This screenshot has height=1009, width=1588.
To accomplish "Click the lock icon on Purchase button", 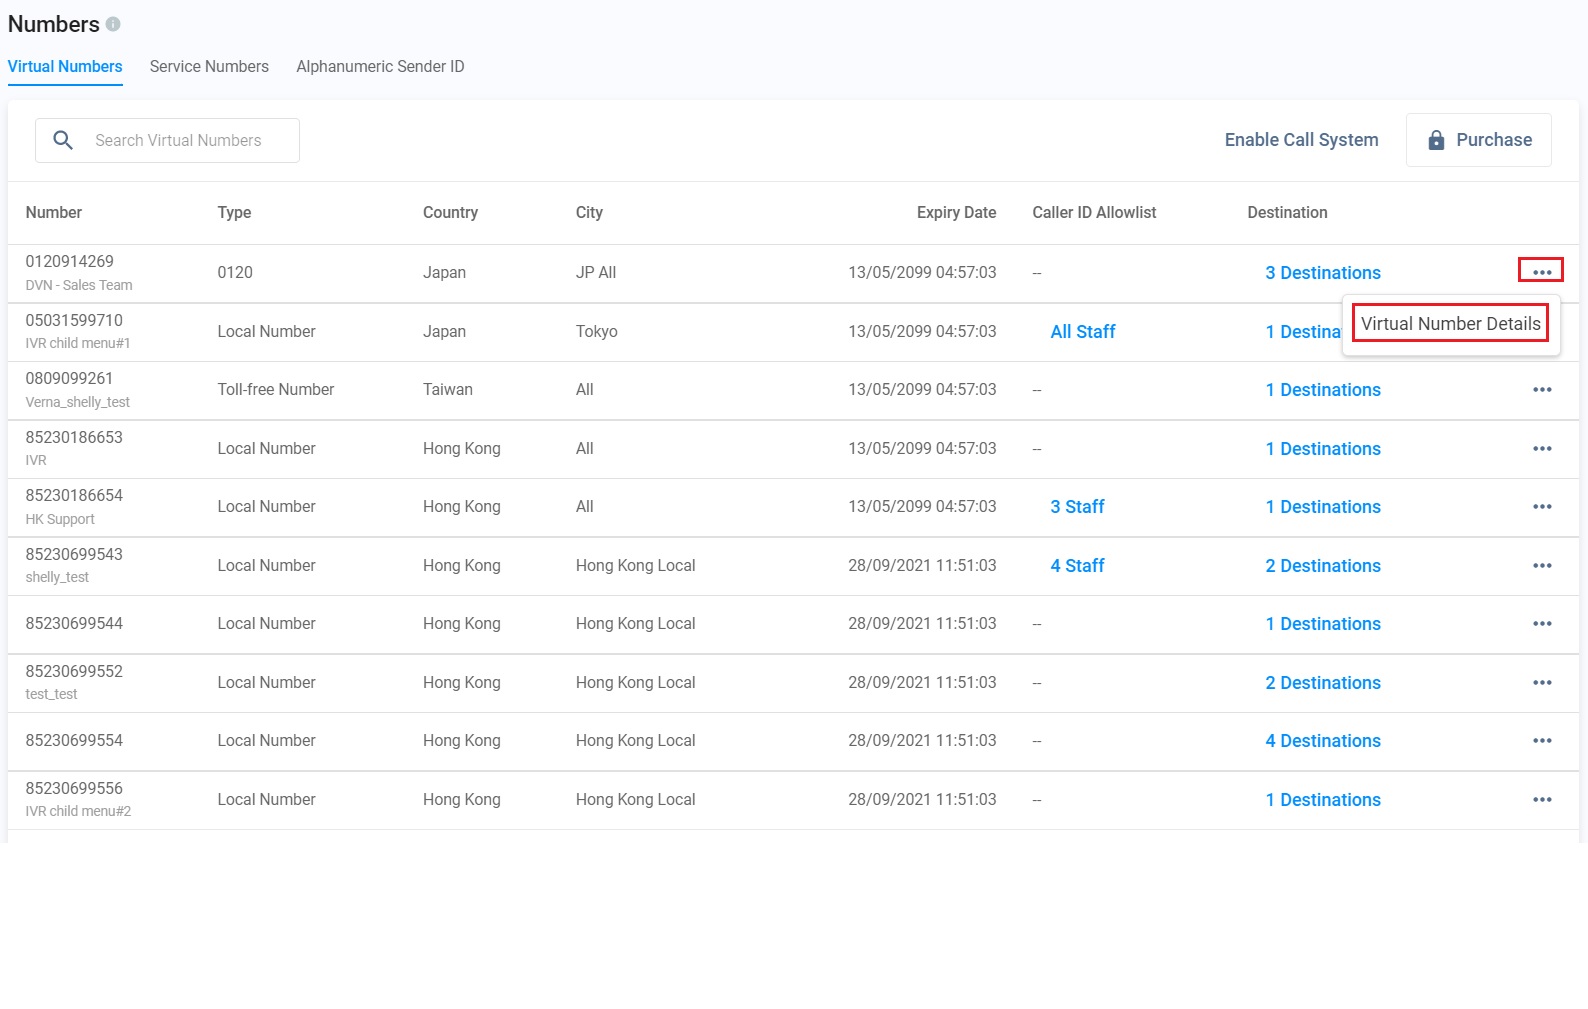I will pyautogui.click(x=1436, y=140).
